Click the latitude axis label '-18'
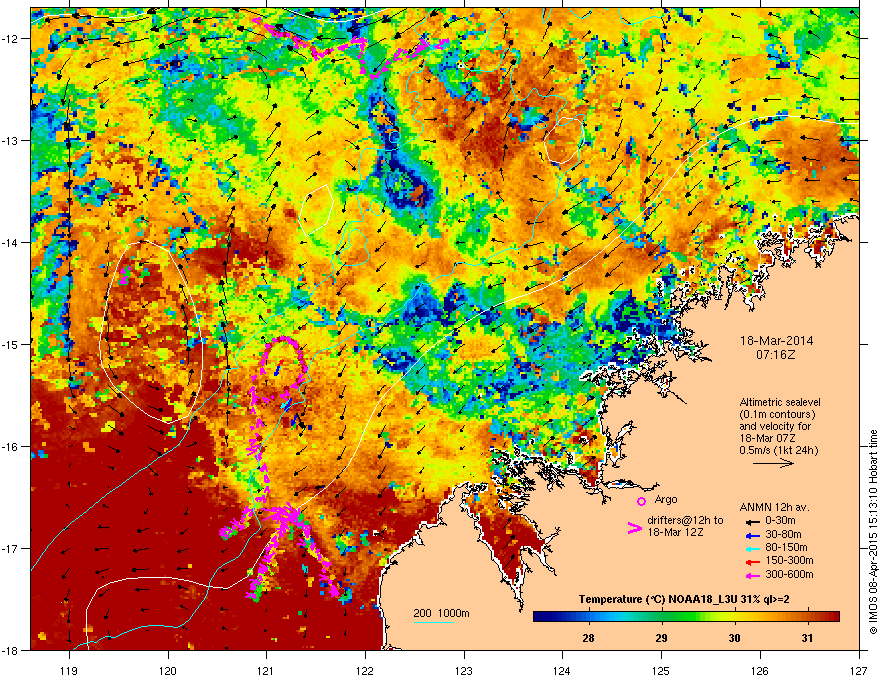Screen dimensions: 880x680 pos(10,650)
